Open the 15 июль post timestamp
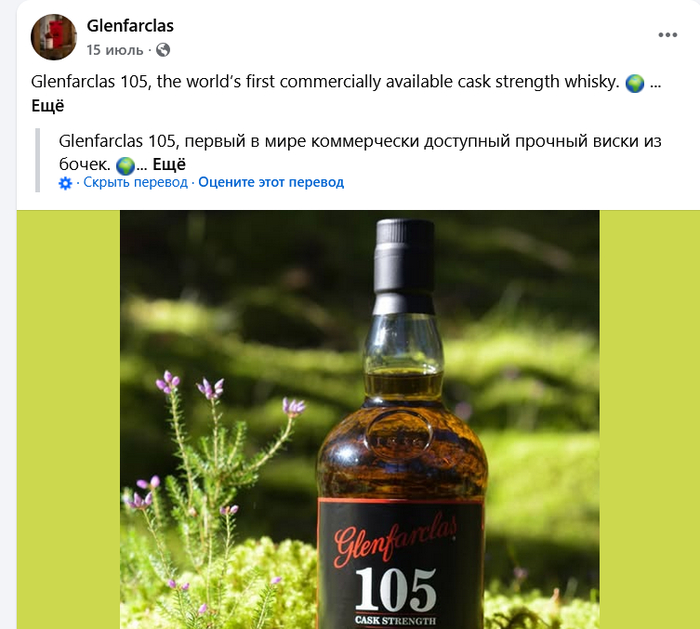The image size is (700, 629). click(115, 50)
